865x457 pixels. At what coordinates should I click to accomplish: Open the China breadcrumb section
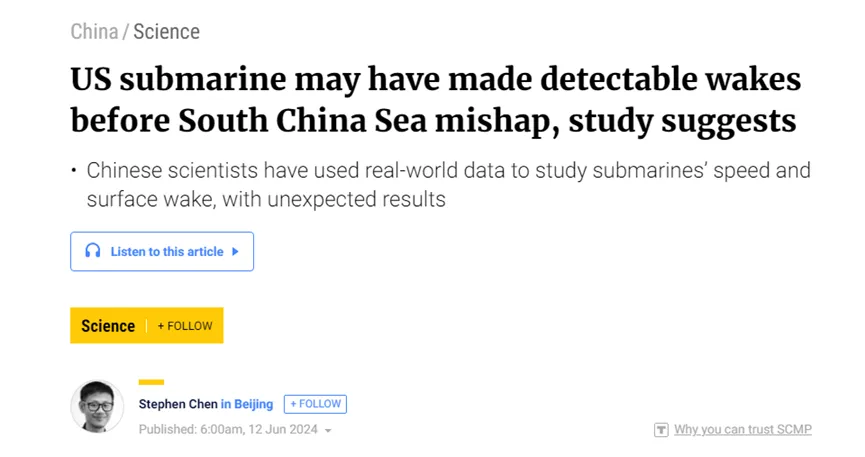pyautogui.click(x=94, y=31)
